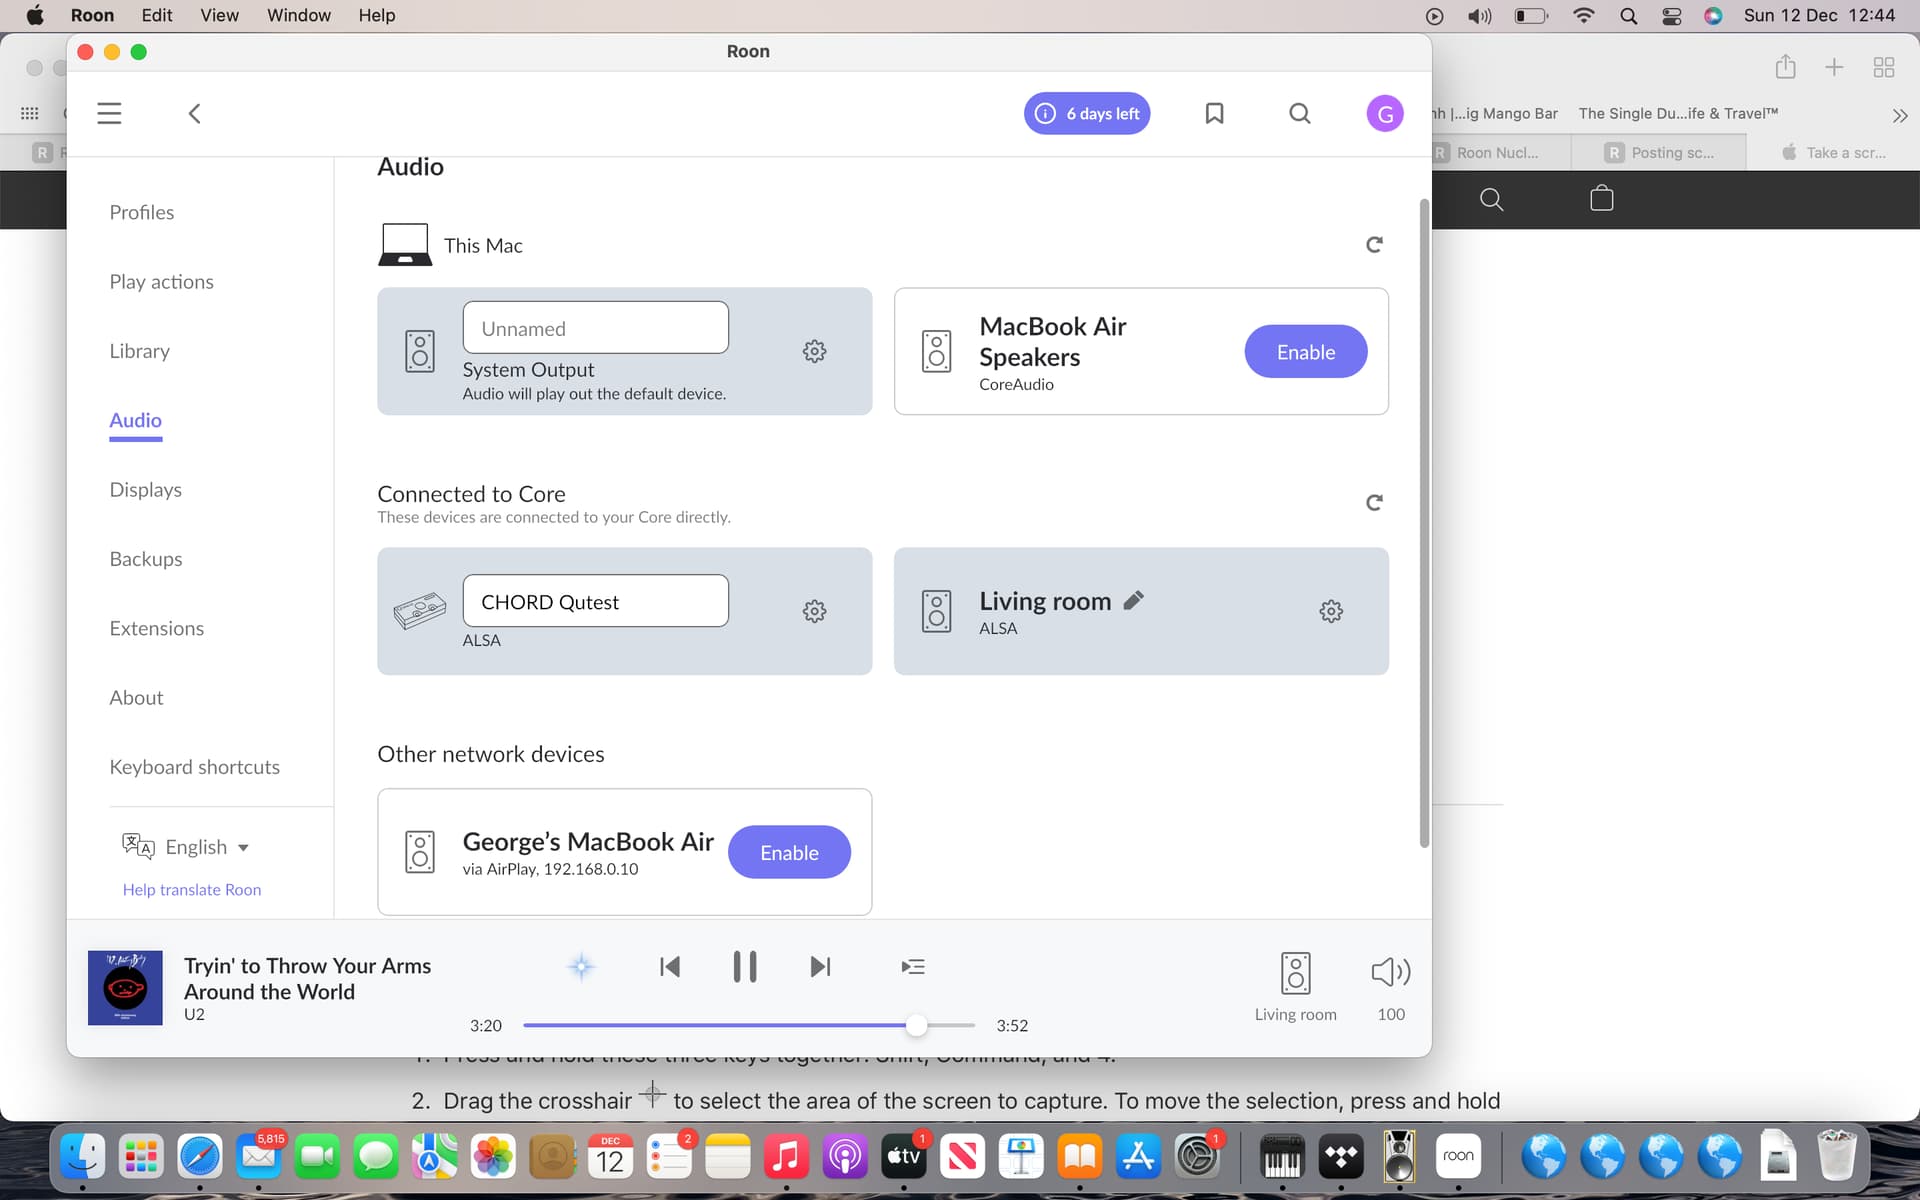Open Play actions settings tab
Viewport: 1920px width, 1200px height.
161,282
